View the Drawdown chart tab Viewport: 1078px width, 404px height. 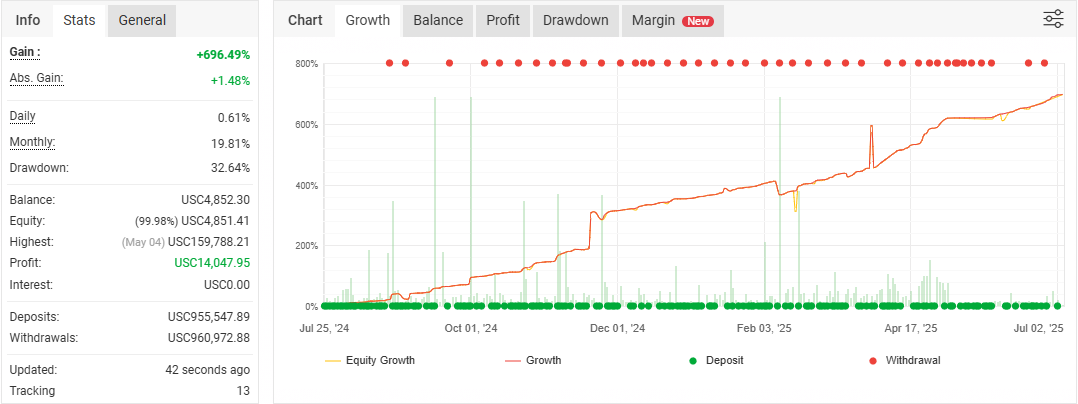click(576, 20)
